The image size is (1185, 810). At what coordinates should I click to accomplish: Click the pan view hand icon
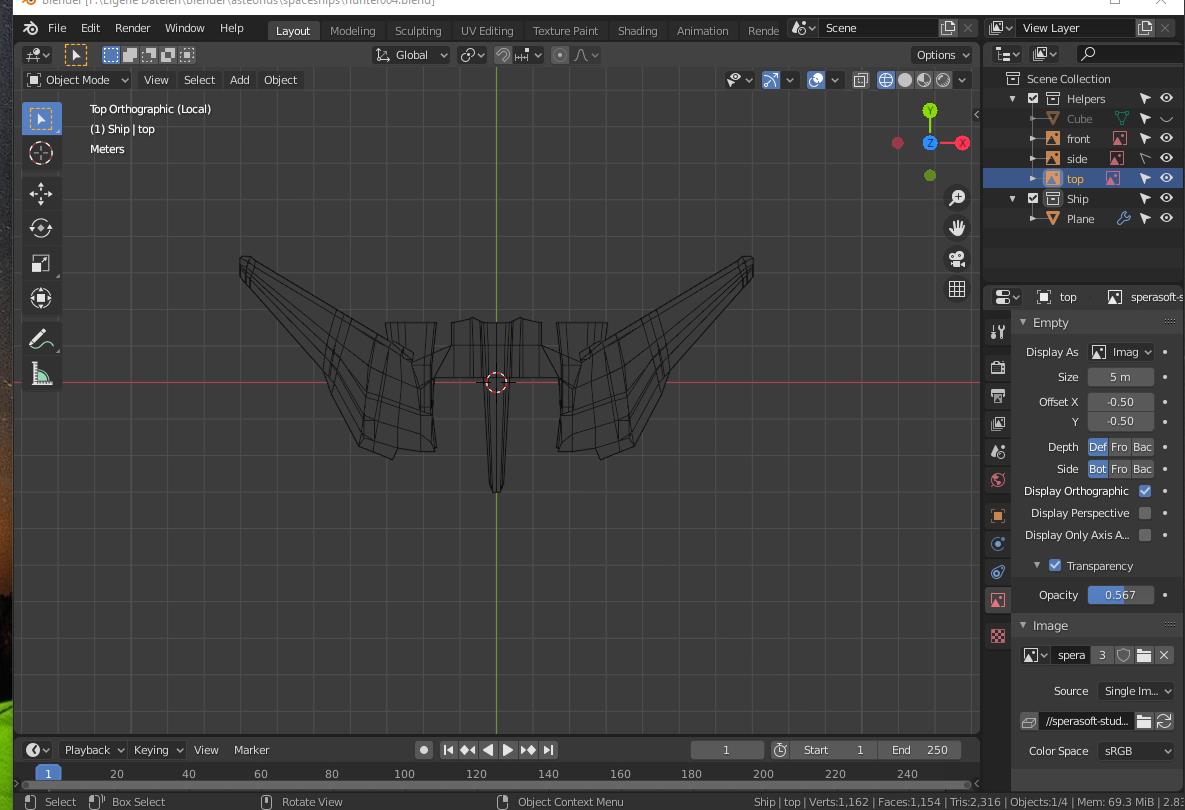coord(957,228)
